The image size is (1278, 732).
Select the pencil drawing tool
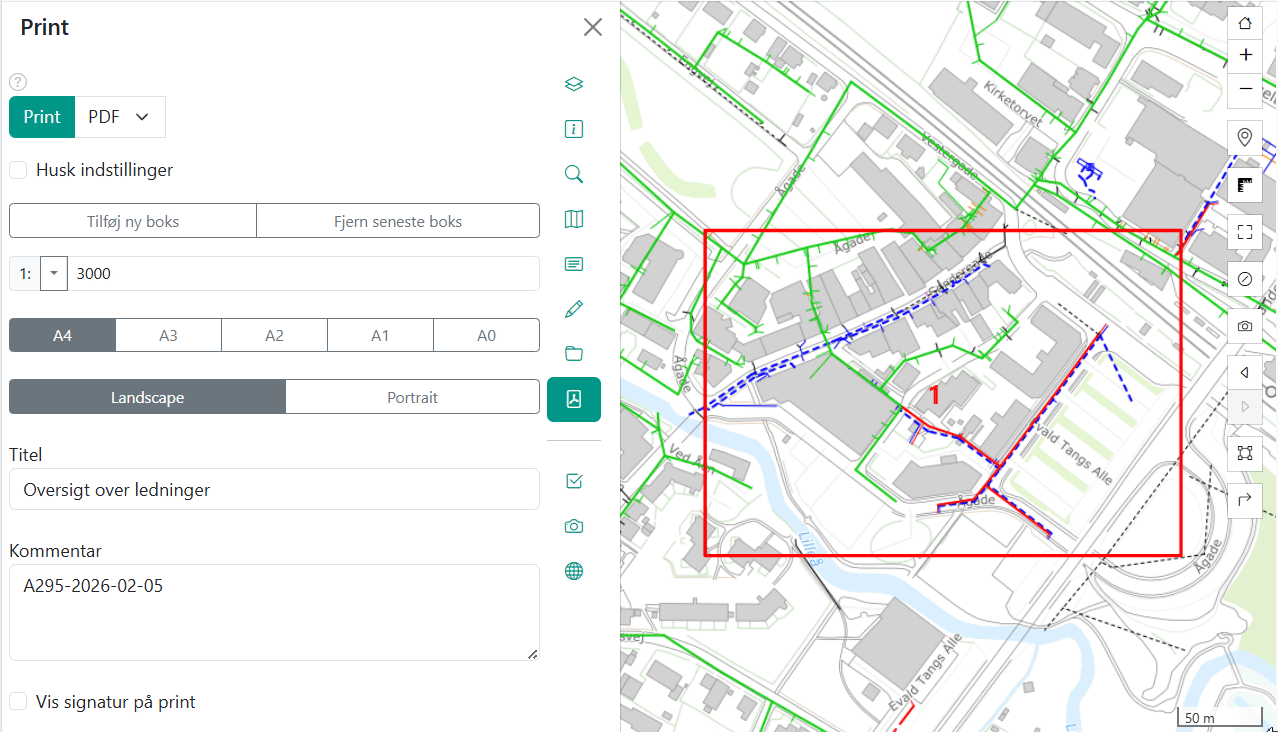pos(574,309)
